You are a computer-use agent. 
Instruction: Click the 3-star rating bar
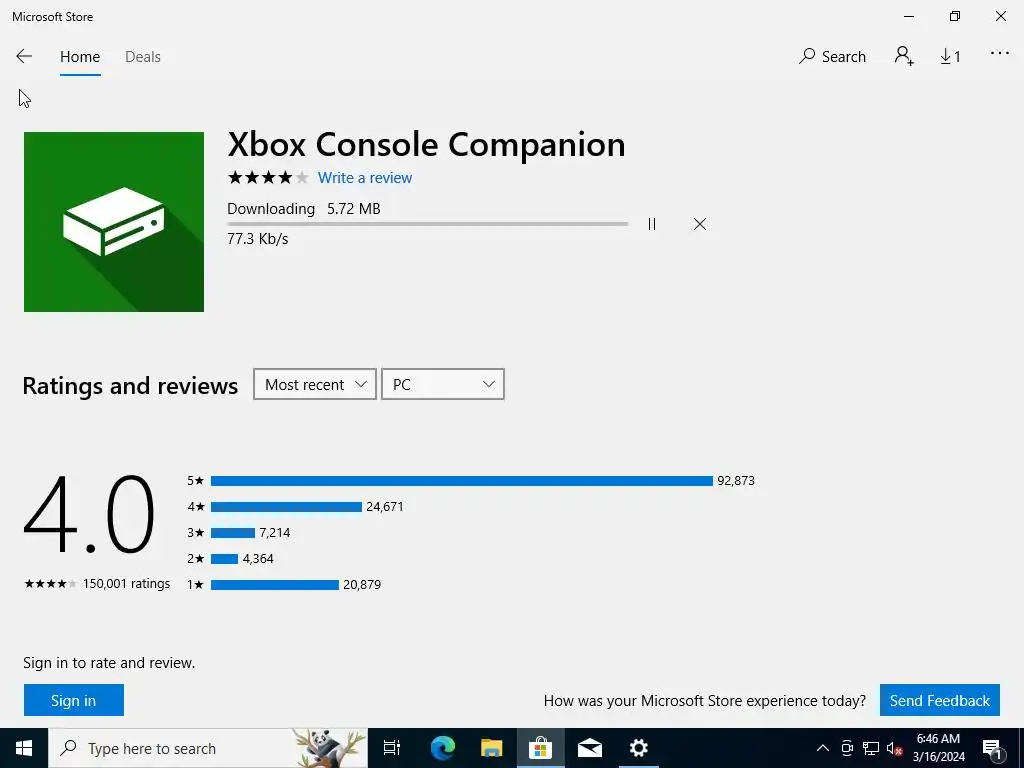232,533
